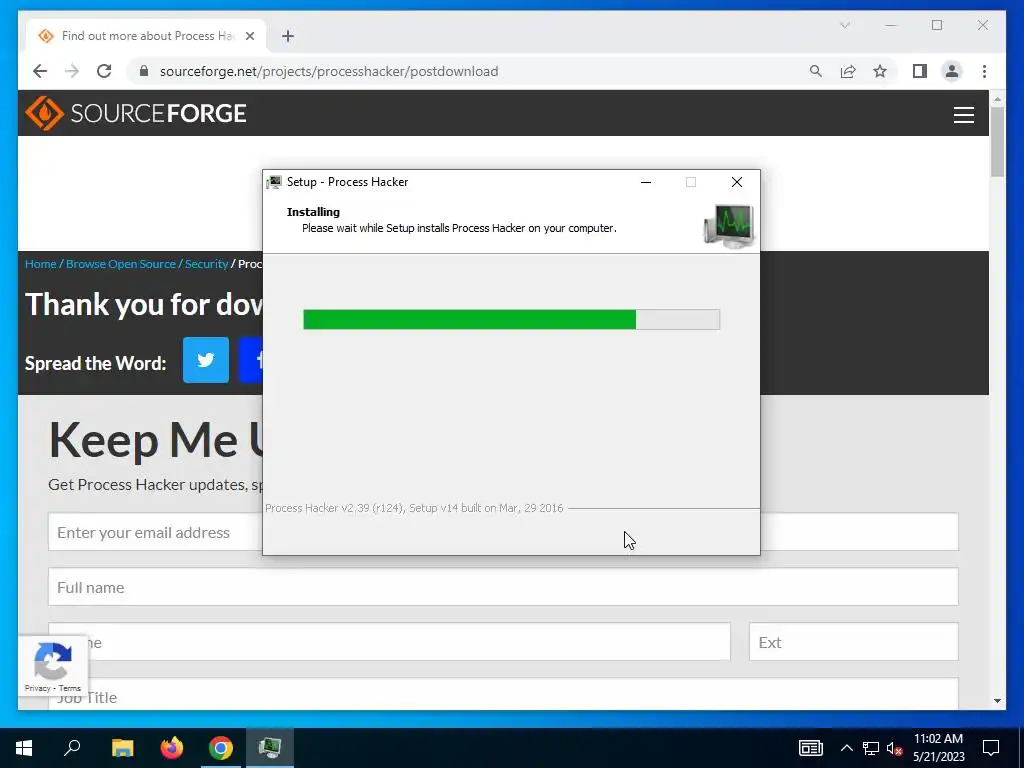Click the lock icon in address bar
This screenshot has height=768, width=1024.
pyautogui.click(x=144, y=71)
